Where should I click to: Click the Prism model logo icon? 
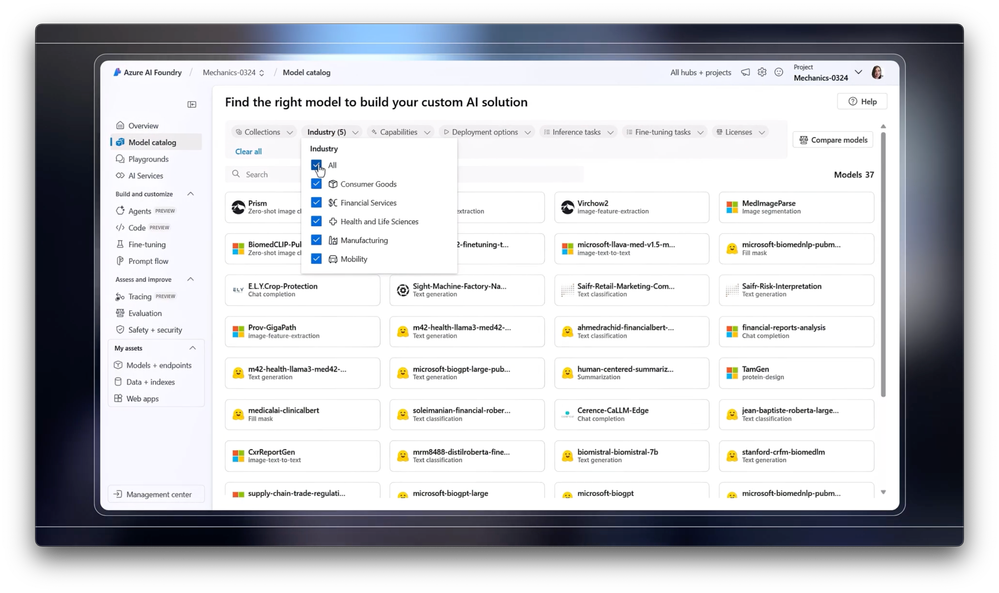click(238, 207)
